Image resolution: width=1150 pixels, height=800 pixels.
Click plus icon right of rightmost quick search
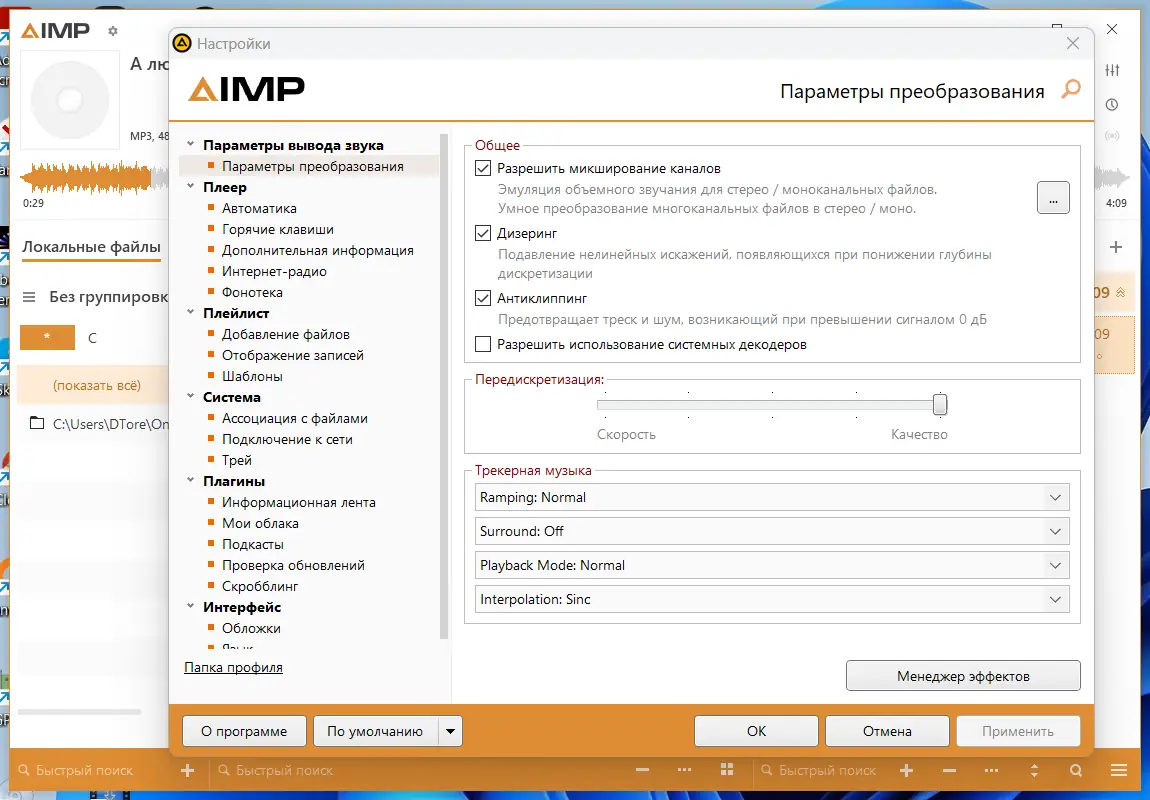click(x=907, y=770)
